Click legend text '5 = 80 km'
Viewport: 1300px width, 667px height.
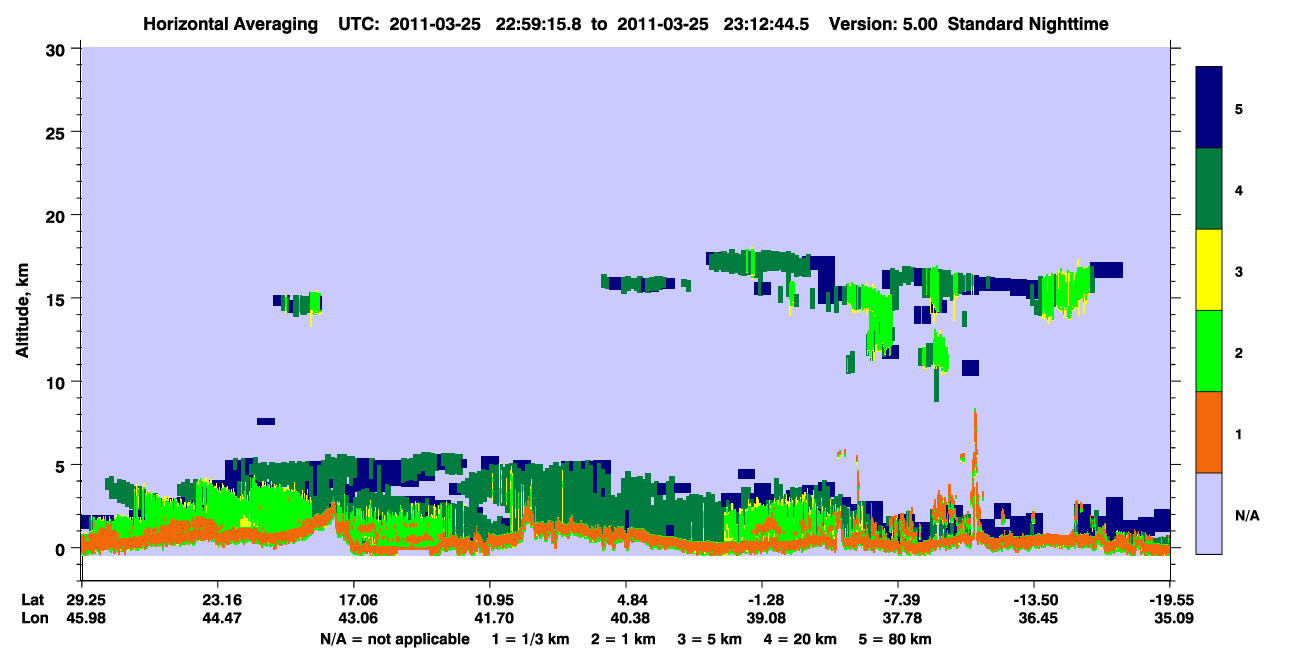pyautogui.click(x=895, y=639)
